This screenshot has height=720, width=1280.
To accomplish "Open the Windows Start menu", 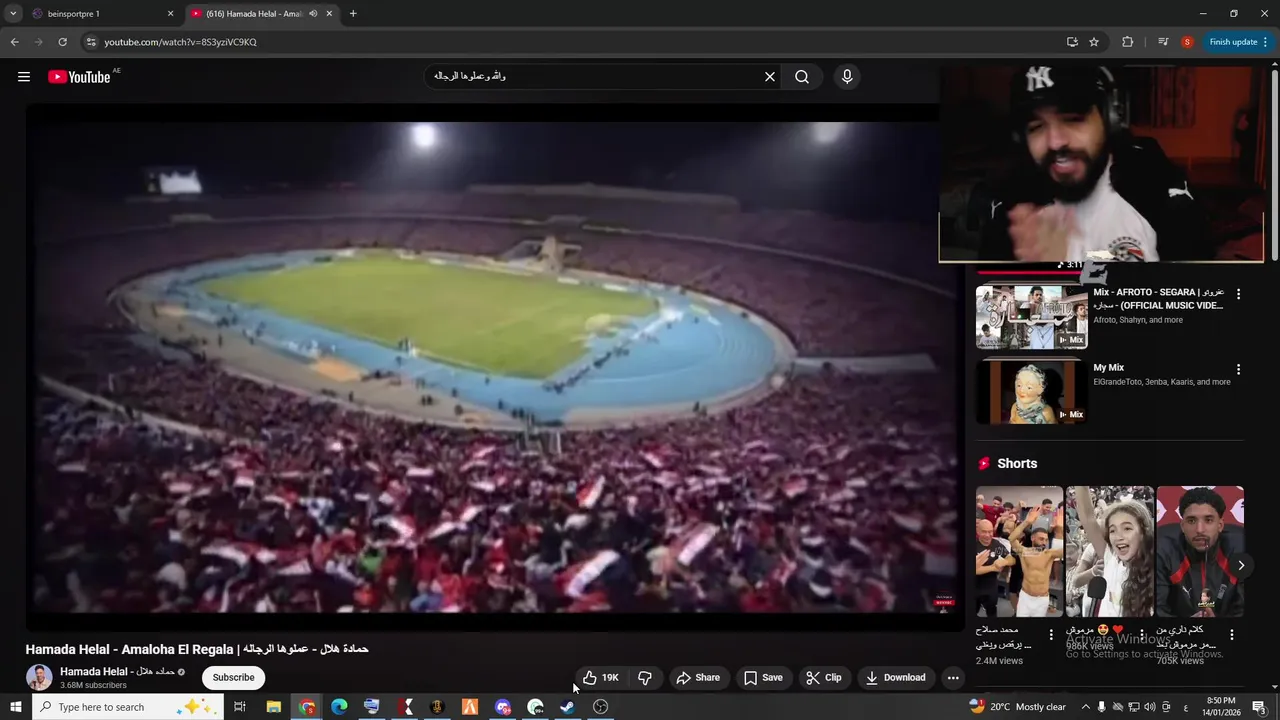I will 15,707.
